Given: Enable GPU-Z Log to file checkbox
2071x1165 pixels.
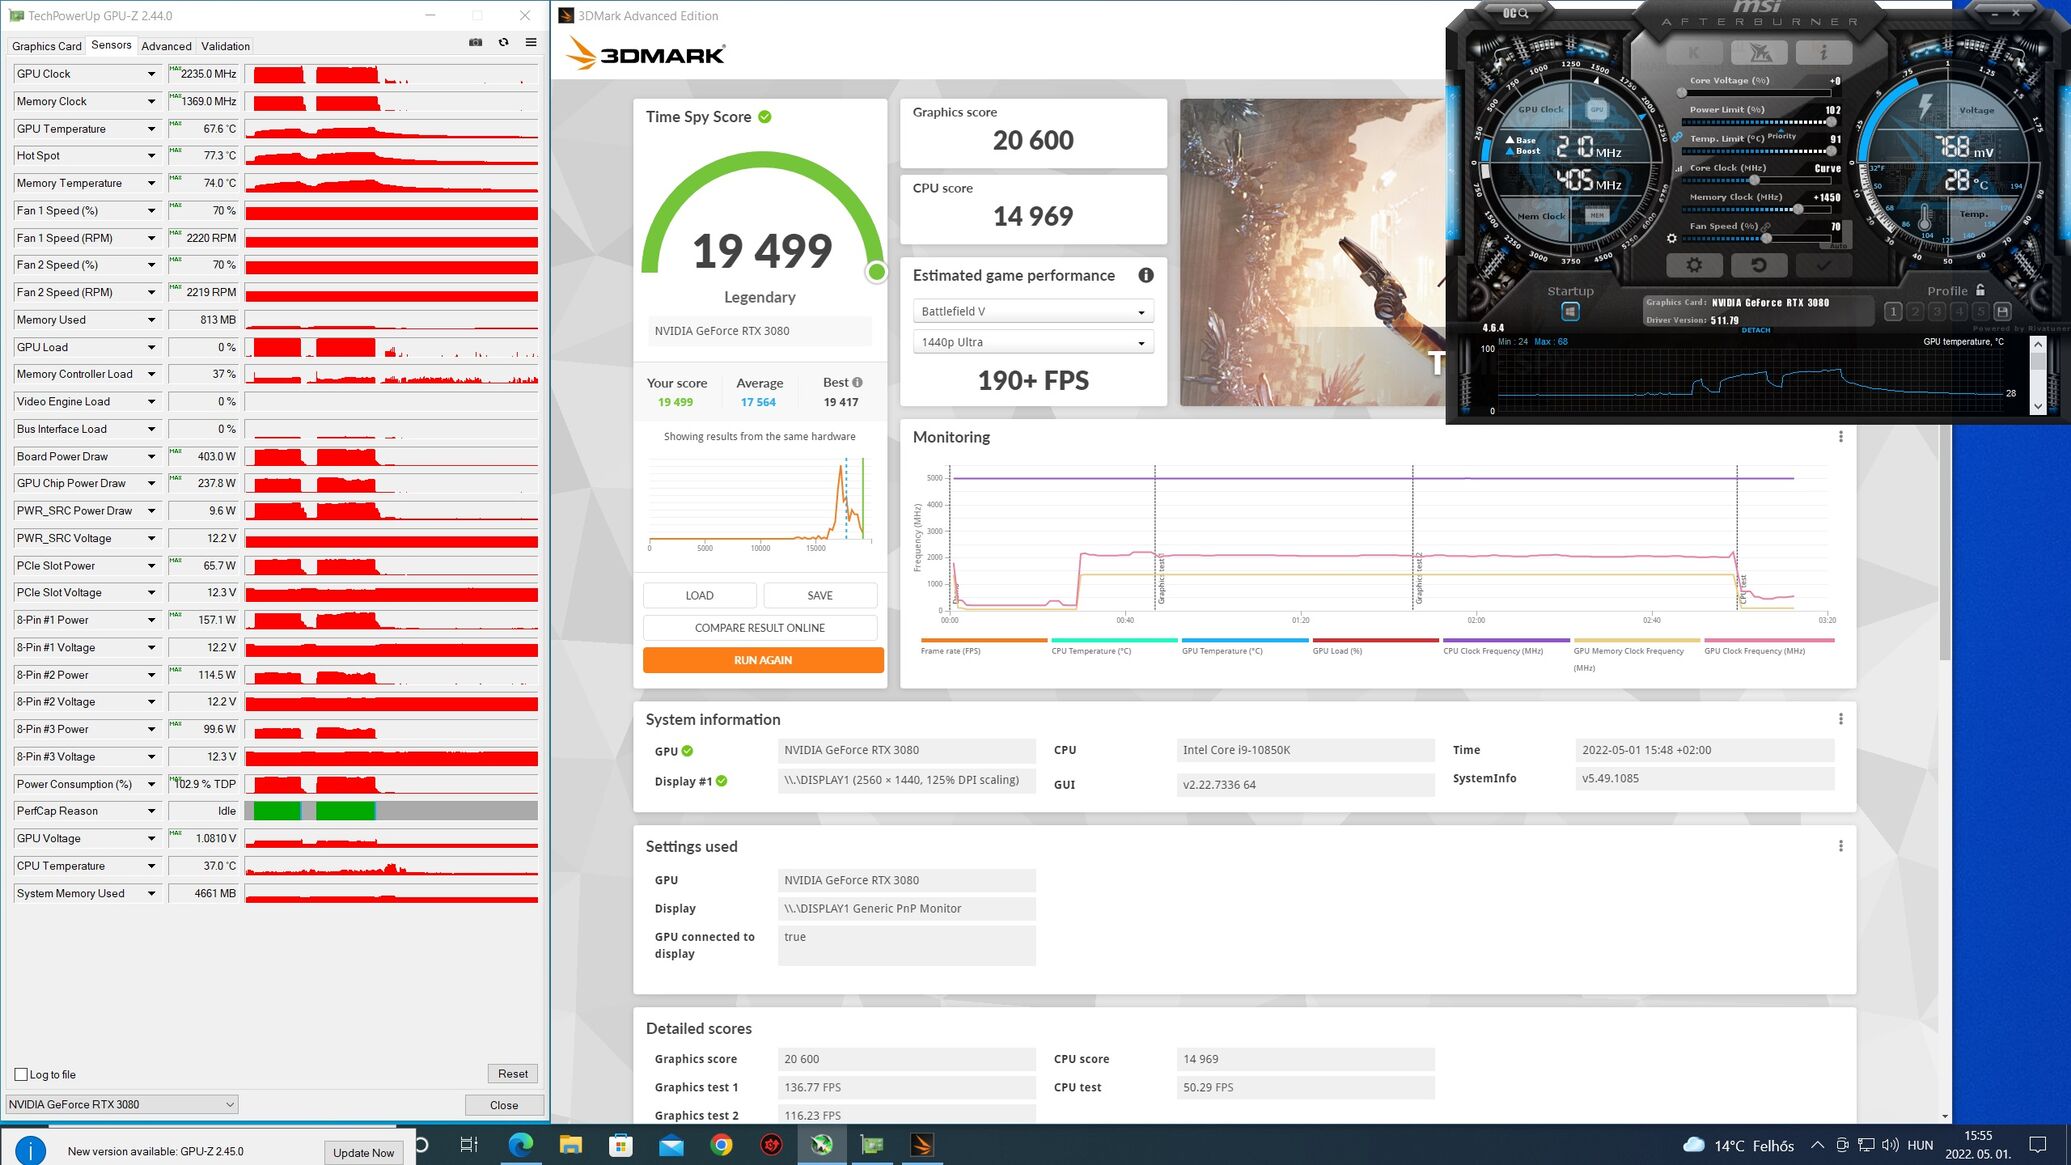Looking at the screenshot, I should (21, 1074).
